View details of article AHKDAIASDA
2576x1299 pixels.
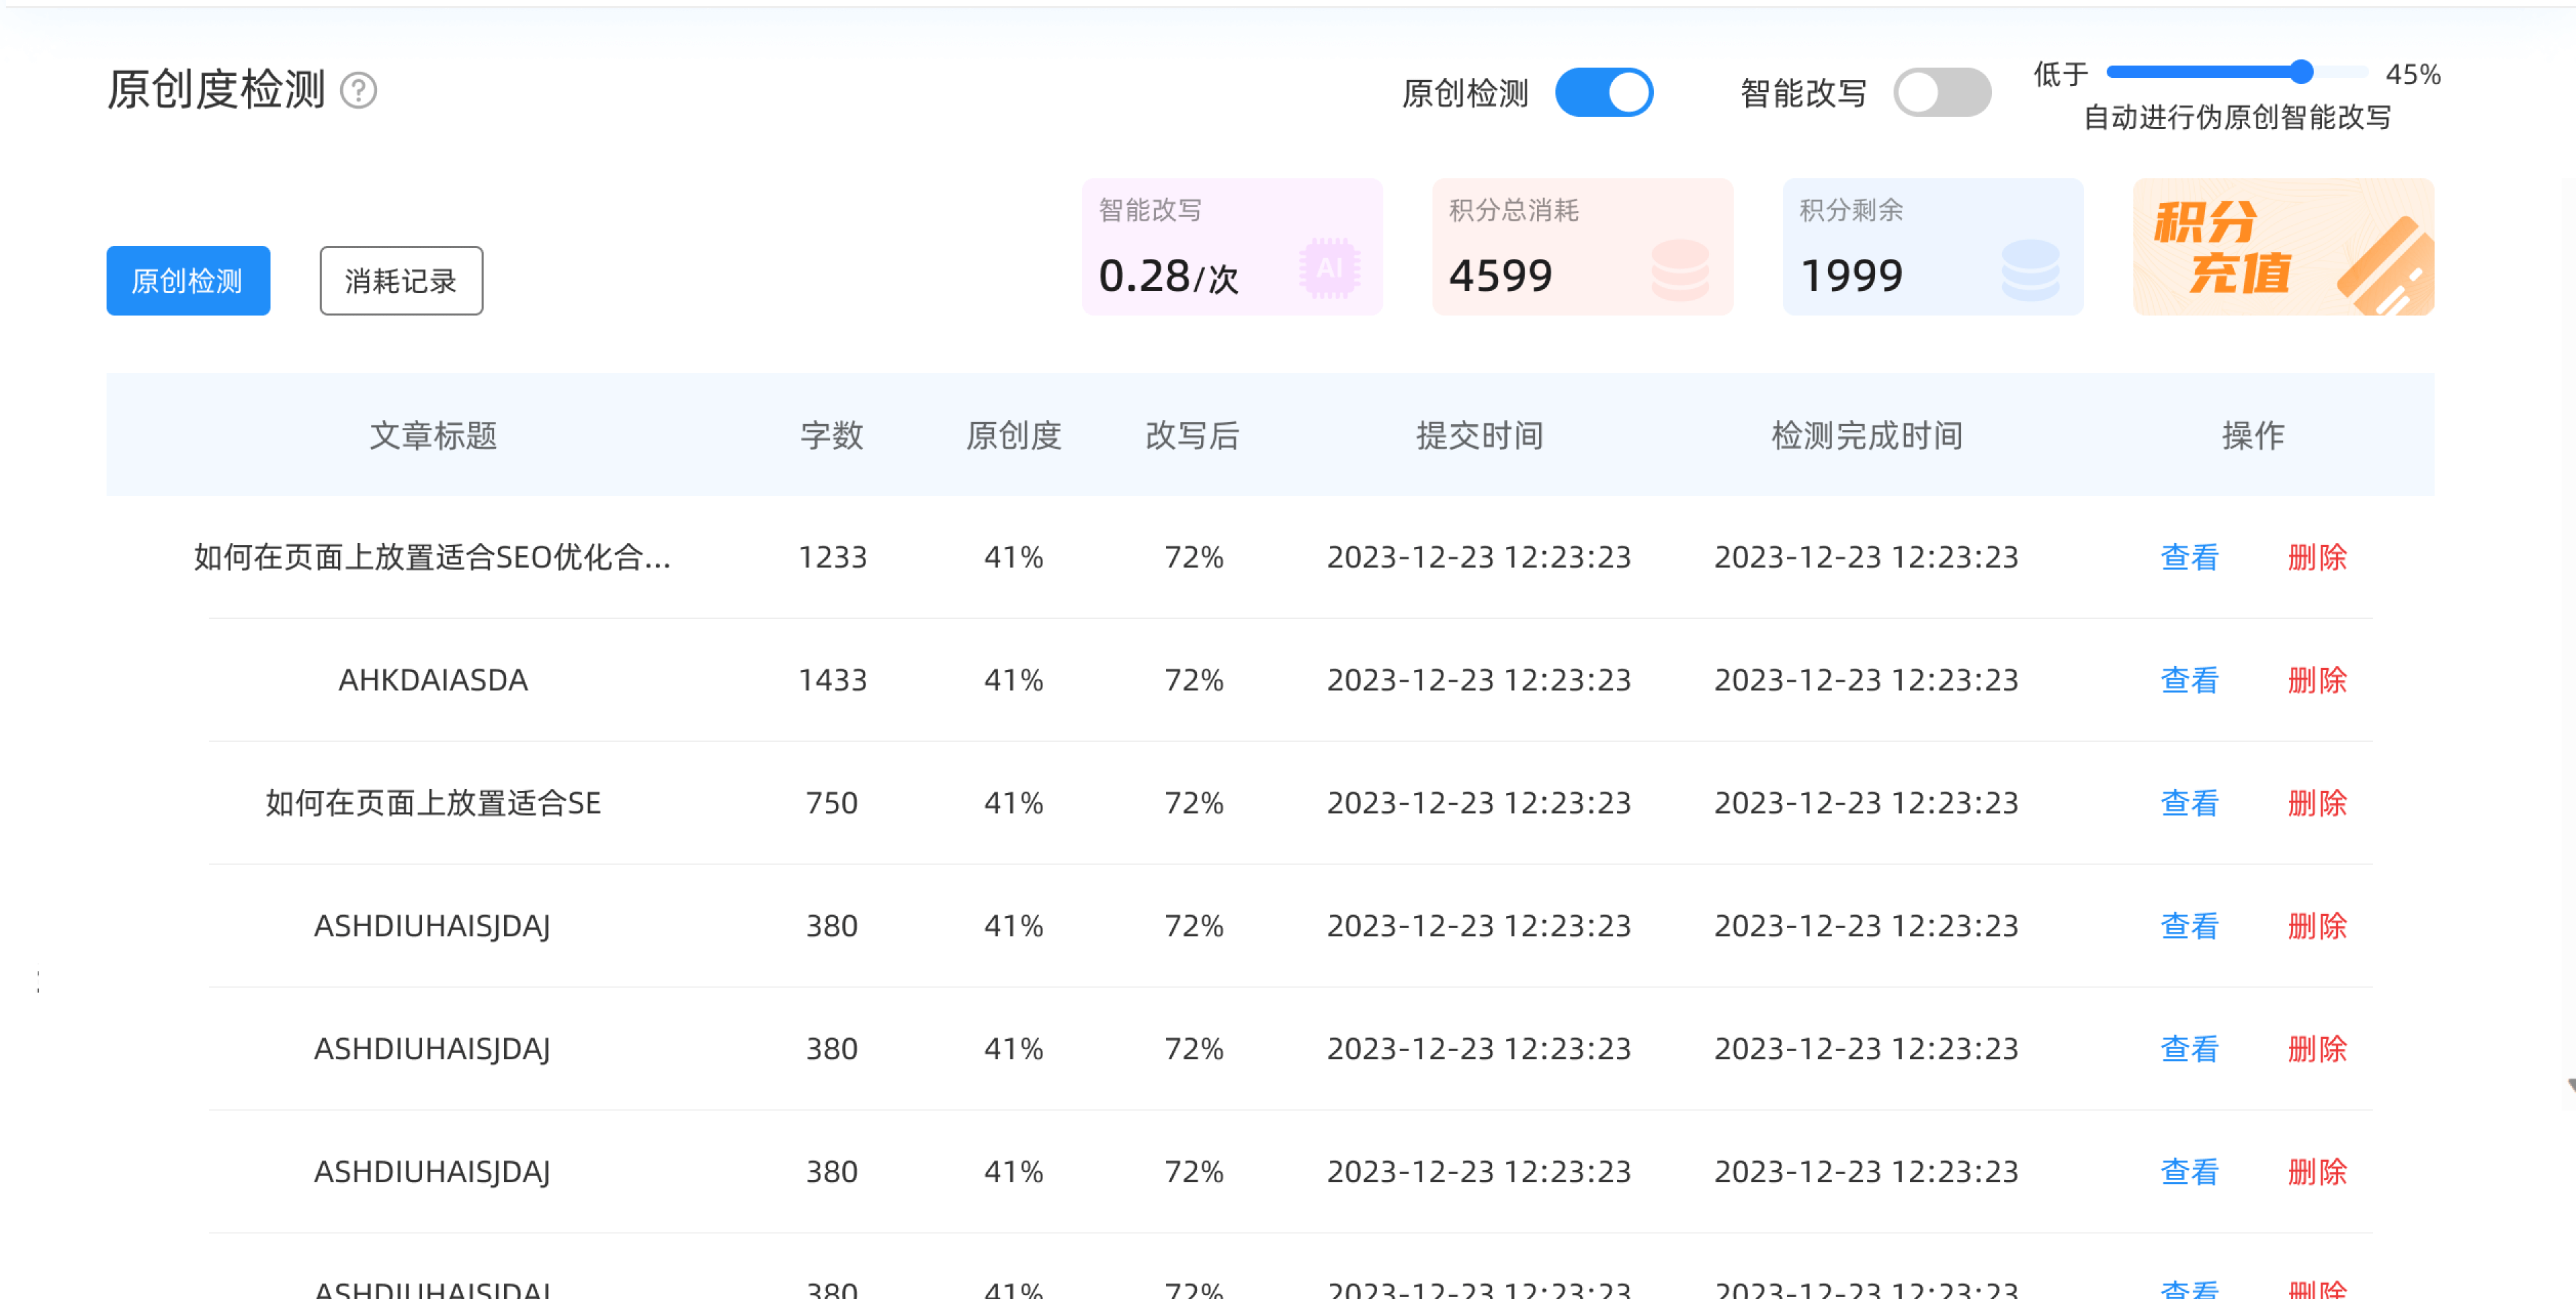(x=2189, y=680)
